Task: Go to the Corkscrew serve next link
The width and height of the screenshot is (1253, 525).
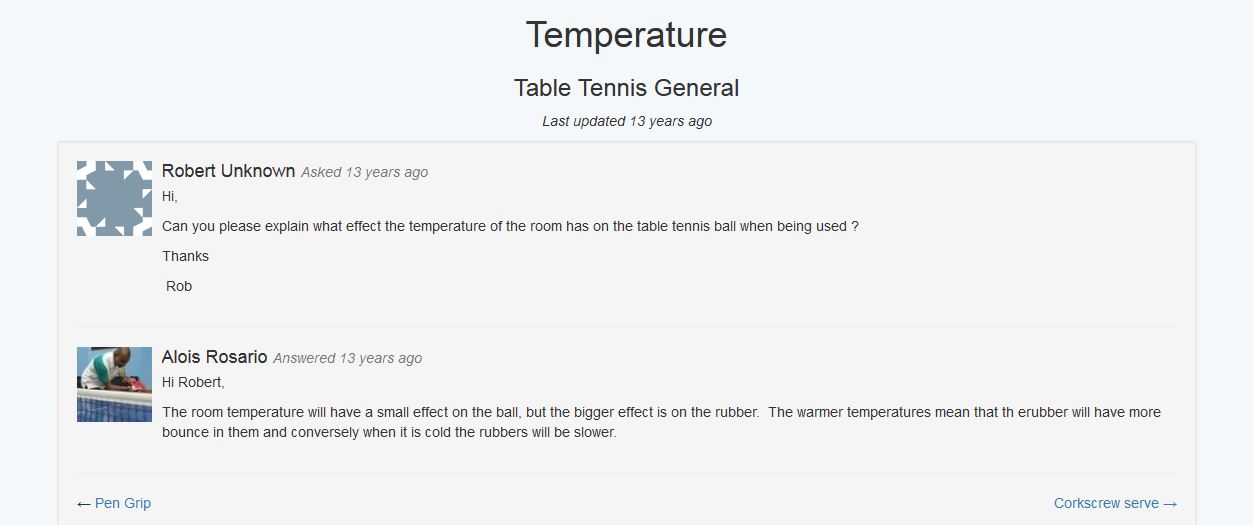Action: tap(1106, 503)
